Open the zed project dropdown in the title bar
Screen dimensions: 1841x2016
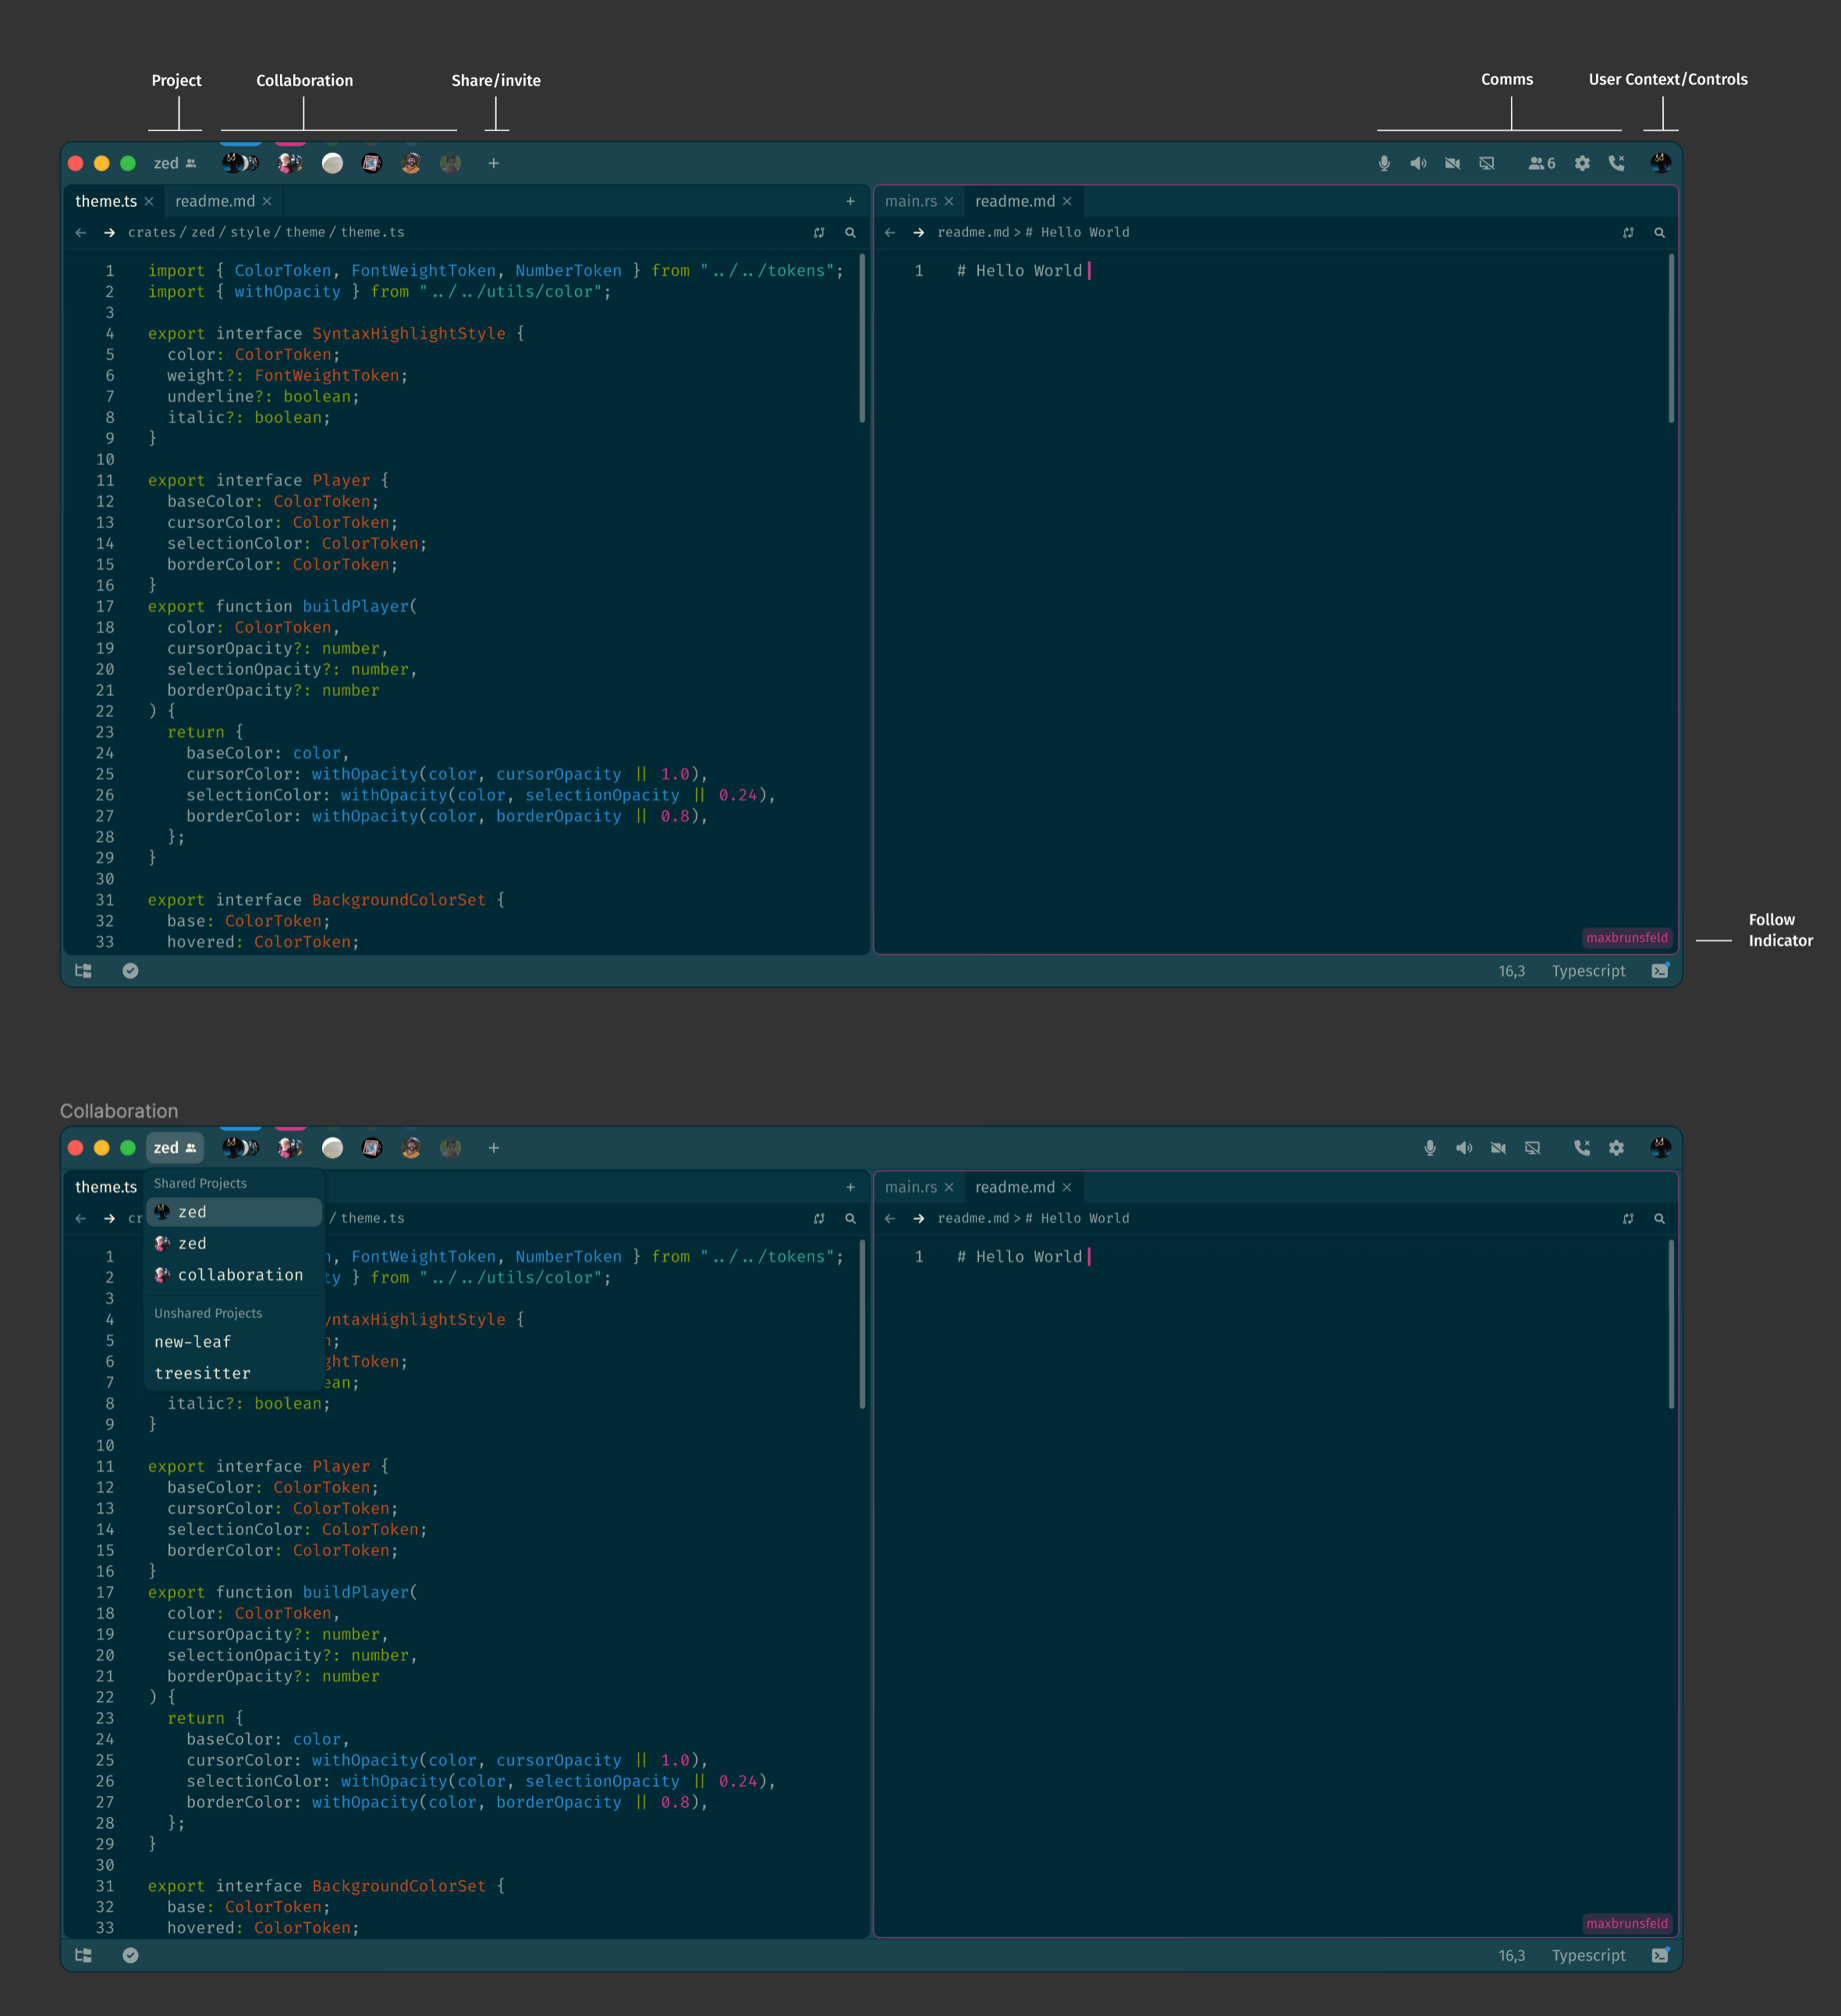click(176, 163)
